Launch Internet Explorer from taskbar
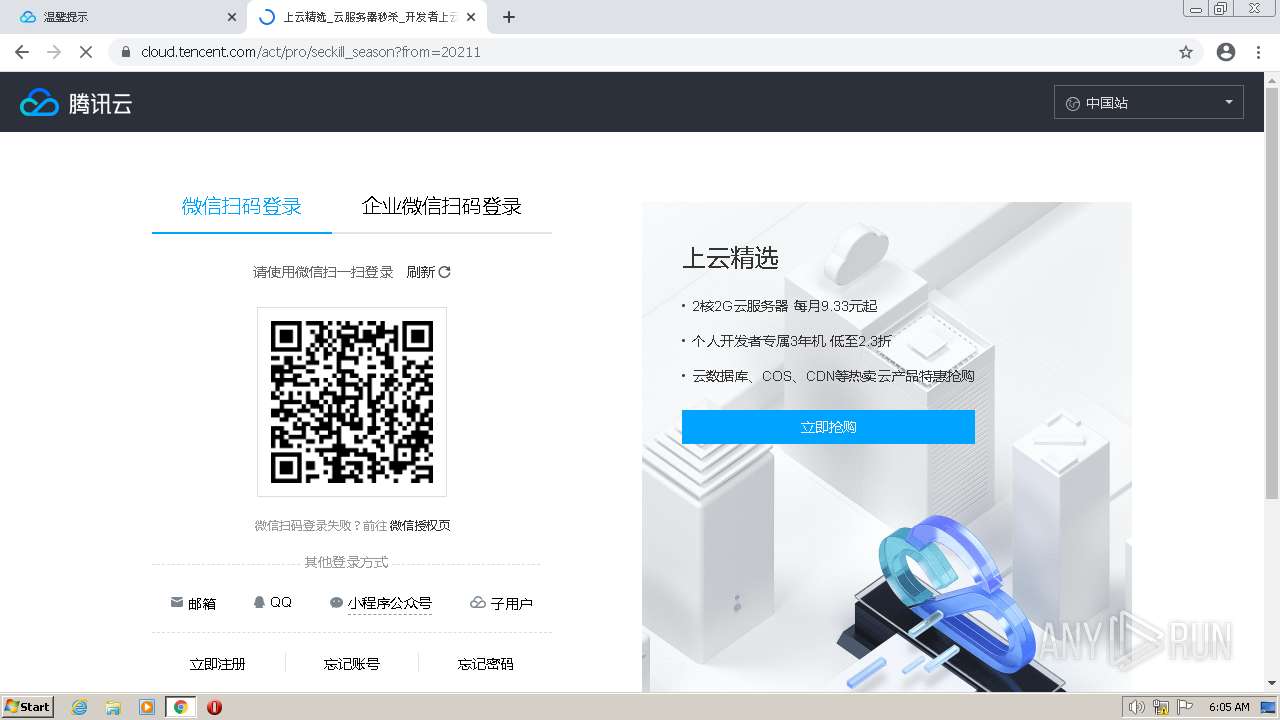 pyautogui.click(x=80, y=707)
